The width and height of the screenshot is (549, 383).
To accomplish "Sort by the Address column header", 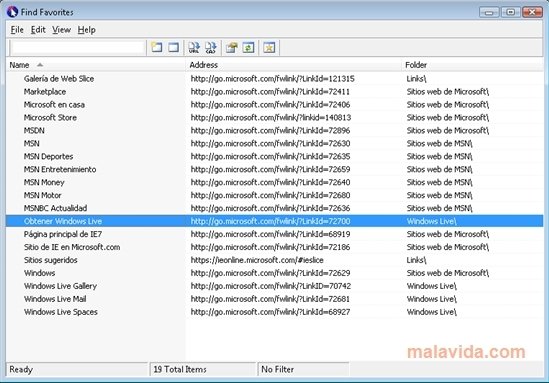I will click(293, 65).
